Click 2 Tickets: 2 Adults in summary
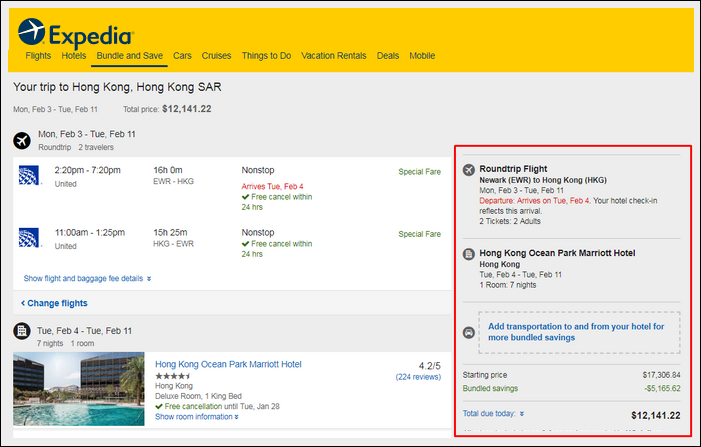This screenshot has width=701, height=447. tap(510, 221)
